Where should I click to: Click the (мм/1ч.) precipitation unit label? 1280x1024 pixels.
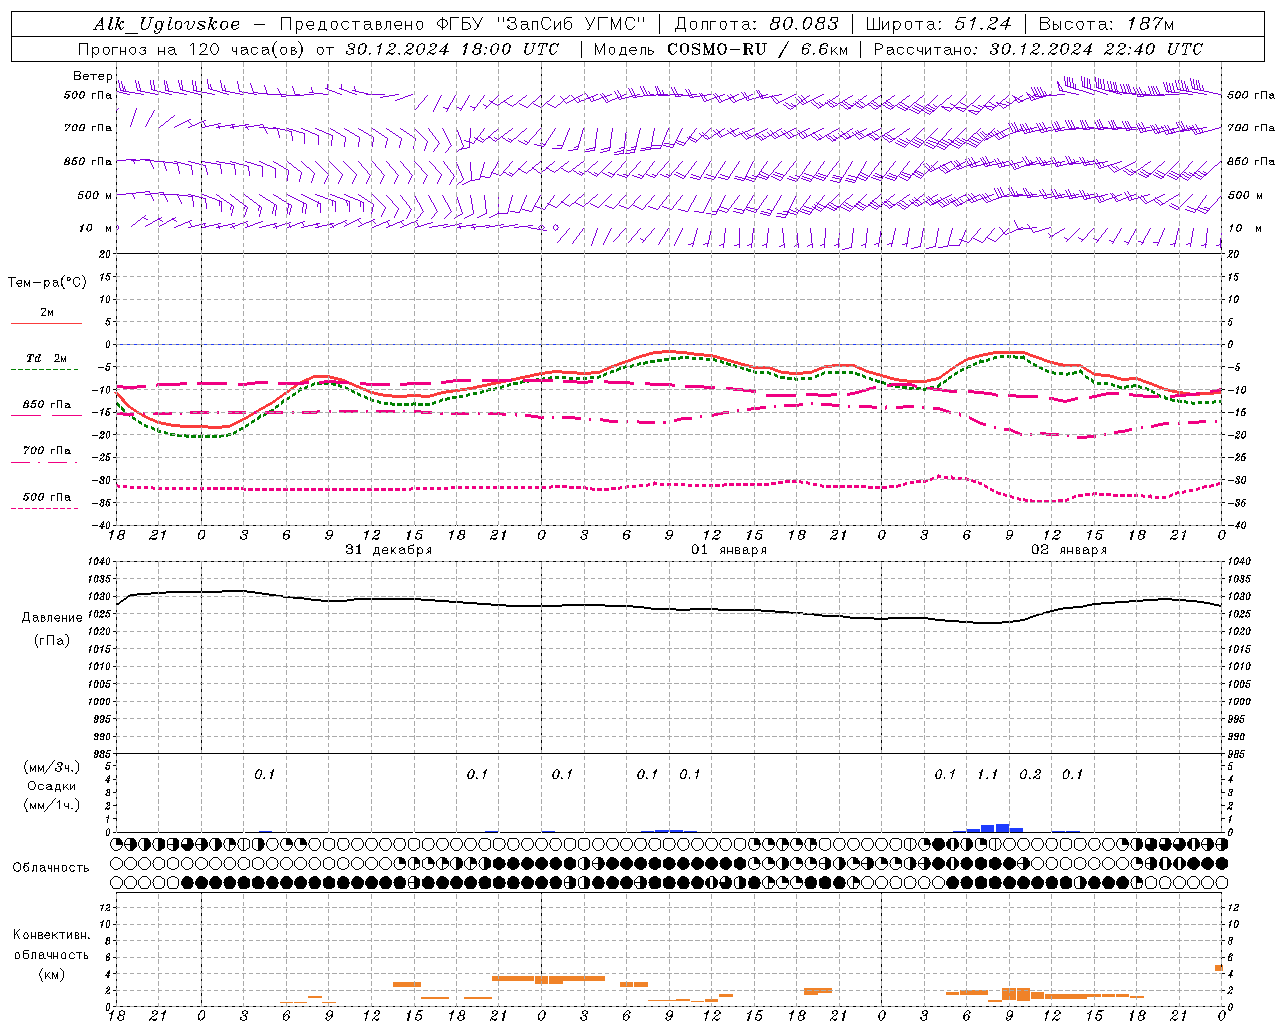pos(52,805)
